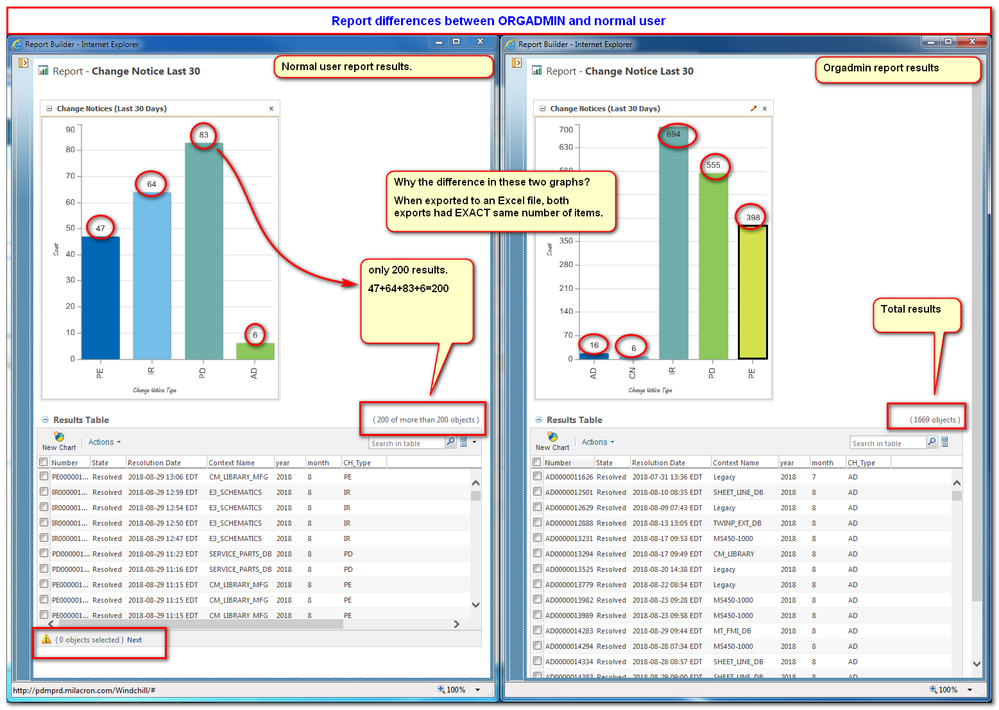Open Actions dropdown in left Results Table

(104, 442)
